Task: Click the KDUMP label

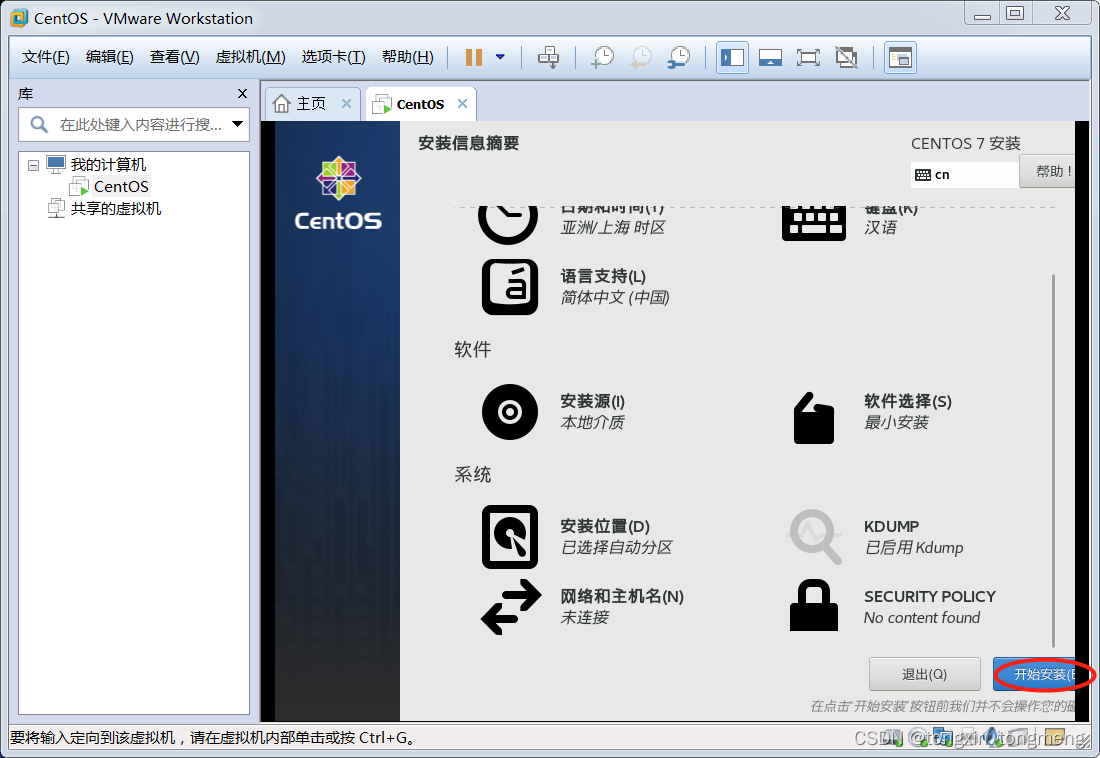Action: 892,526
